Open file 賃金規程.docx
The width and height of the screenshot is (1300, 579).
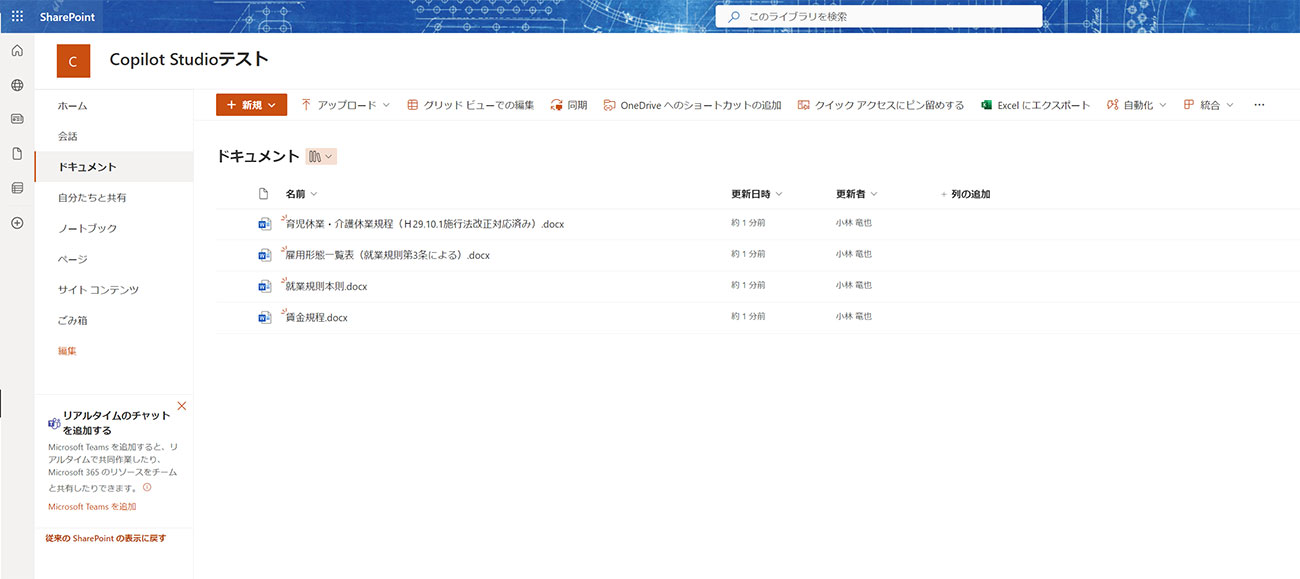click(316, 317)
